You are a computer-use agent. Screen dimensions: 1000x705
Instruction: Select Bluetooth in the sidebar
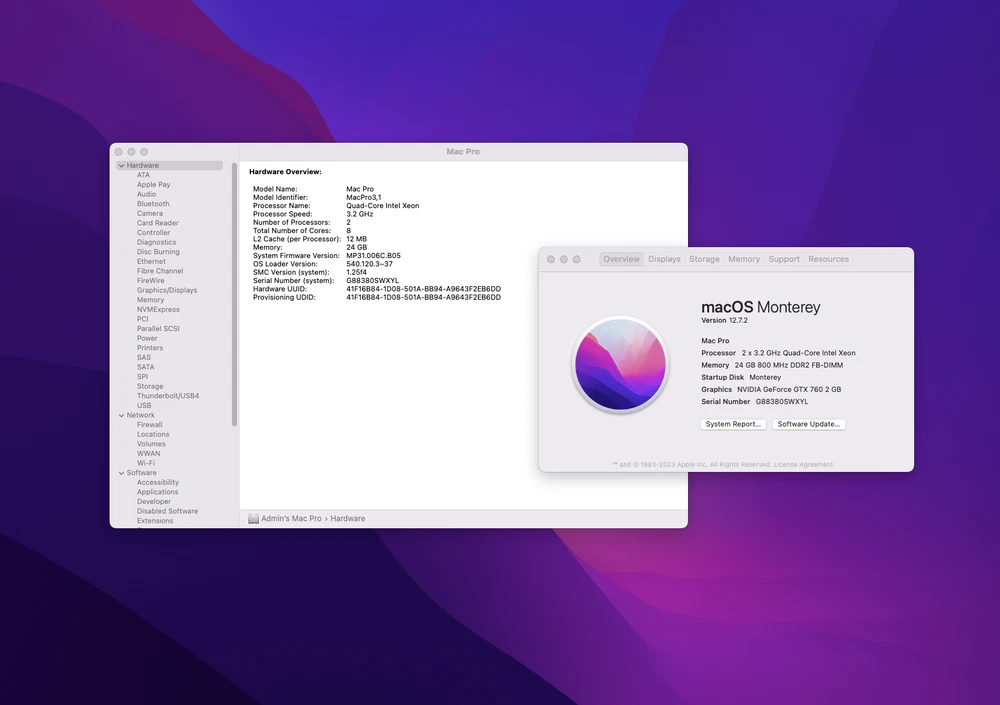click(x=153, y=204)
